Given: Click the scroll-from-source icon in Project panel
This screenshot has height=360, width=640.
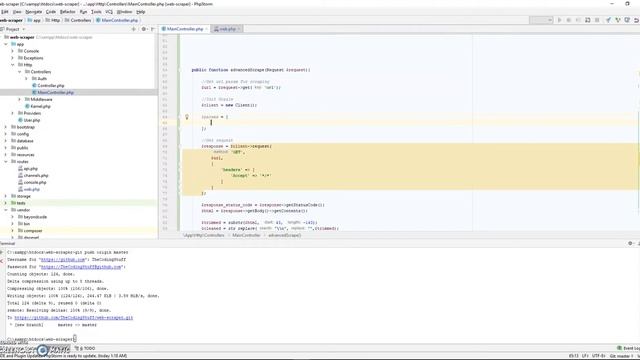Looking at the screenshot, I should 133,29.
